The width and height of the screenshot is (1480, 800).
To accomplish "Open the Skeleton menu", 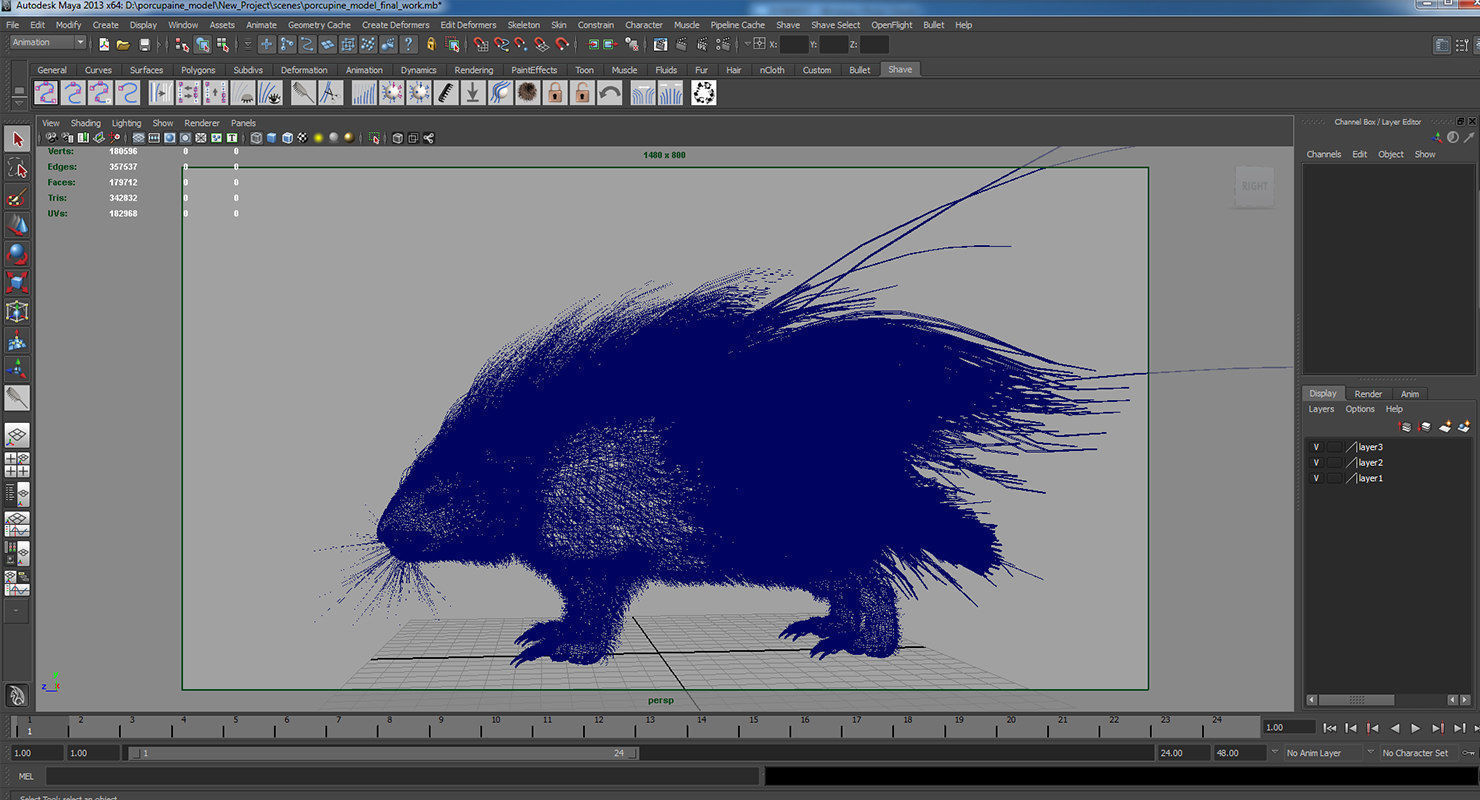I will [x=523, y=25].
